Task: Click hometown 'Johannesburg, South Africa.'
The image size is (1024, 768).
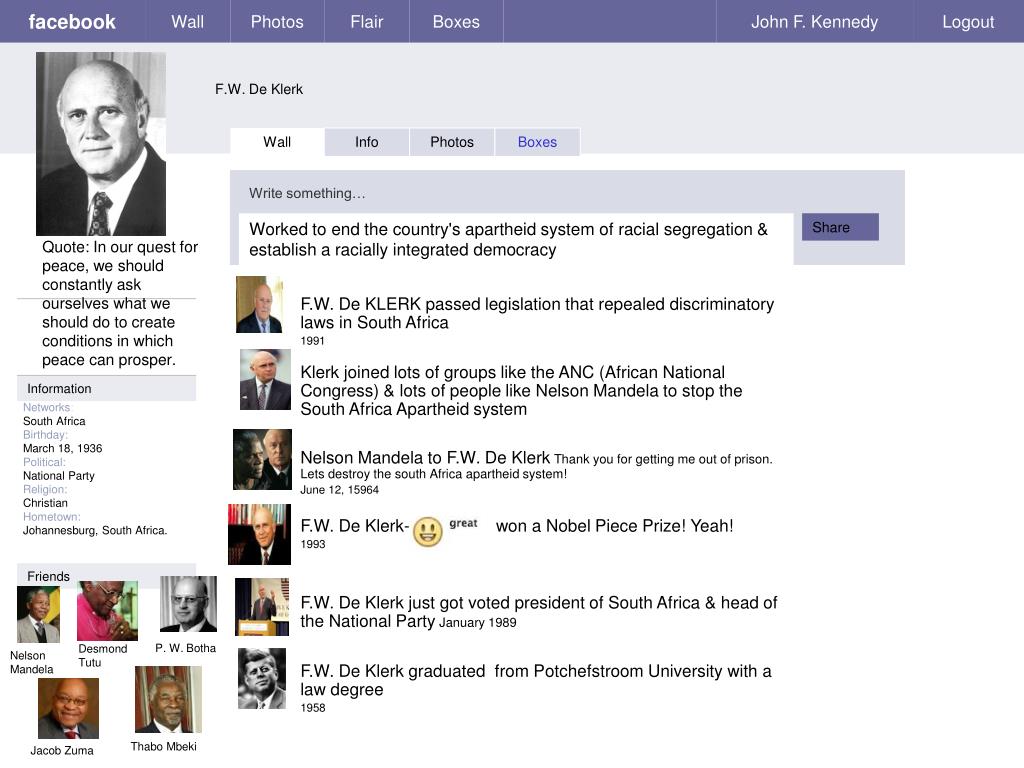Action: pos(95,530)
